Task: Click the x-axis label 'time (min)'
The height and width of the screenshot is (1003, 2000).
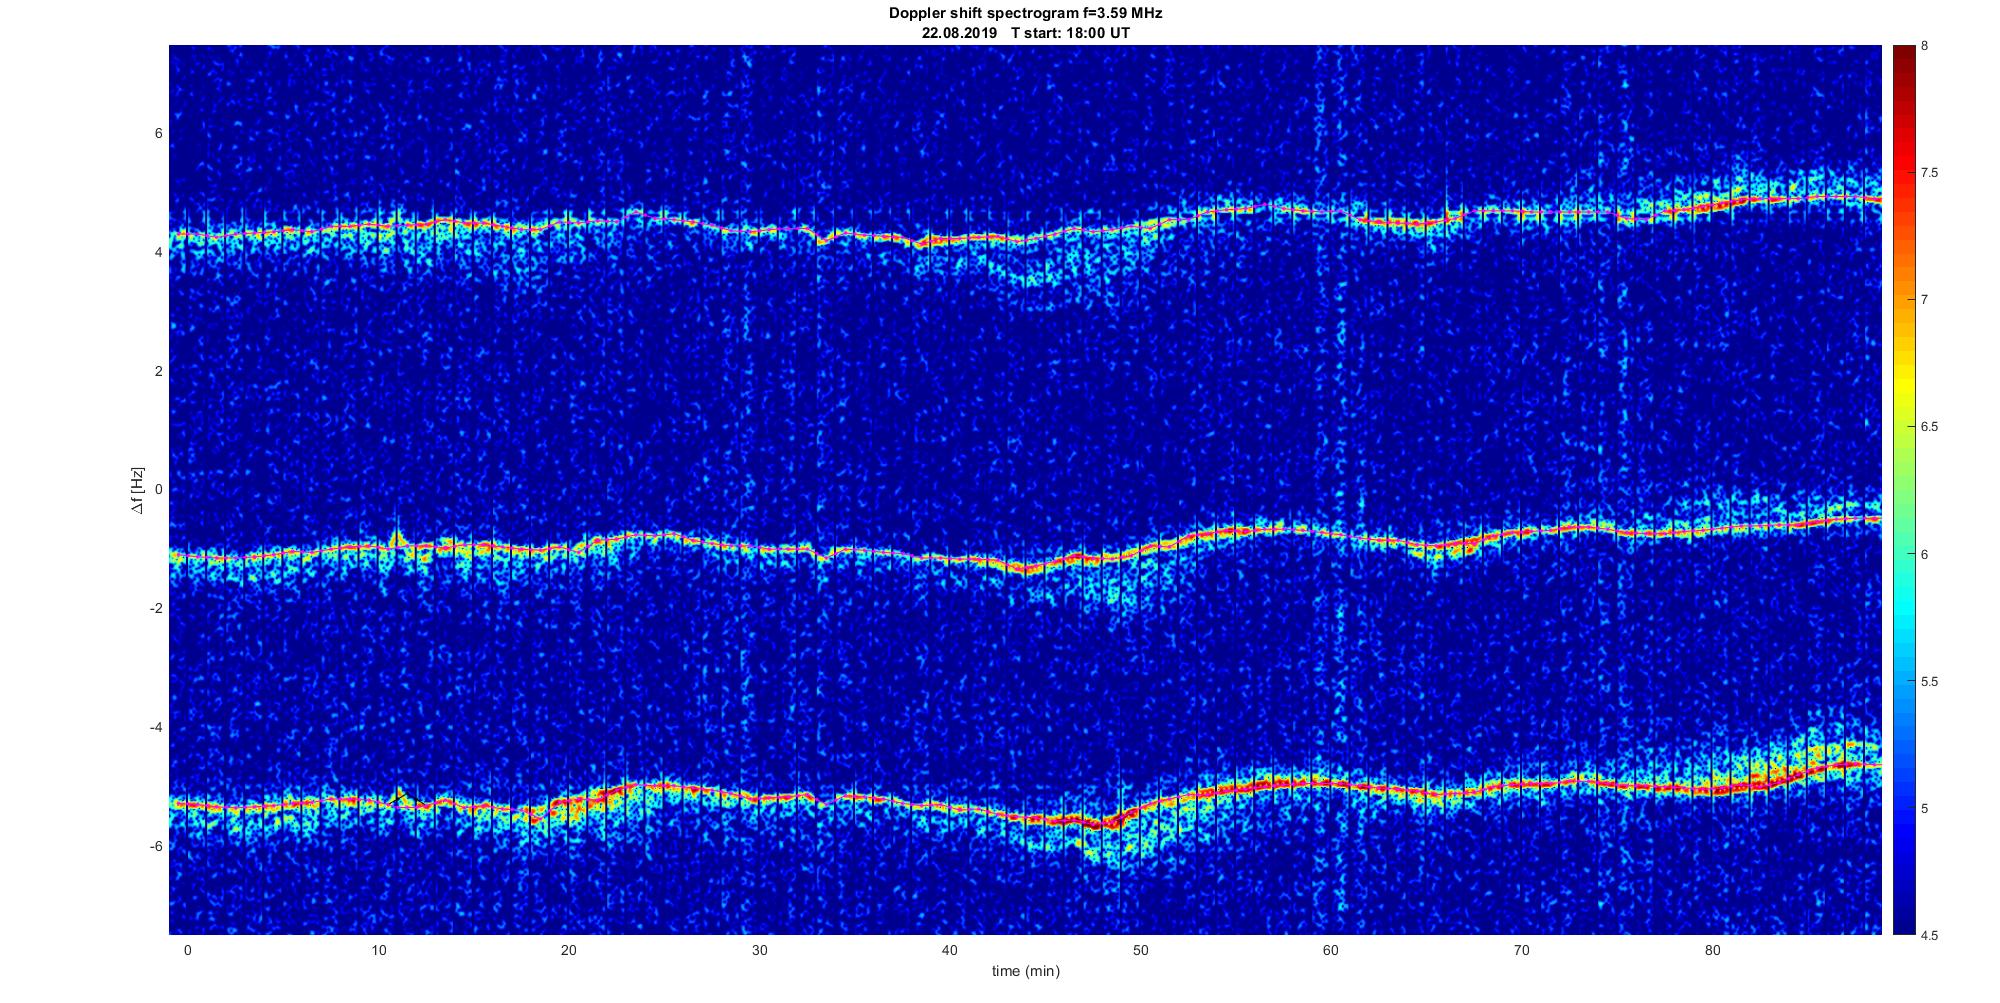Action: pos(1025,971)
